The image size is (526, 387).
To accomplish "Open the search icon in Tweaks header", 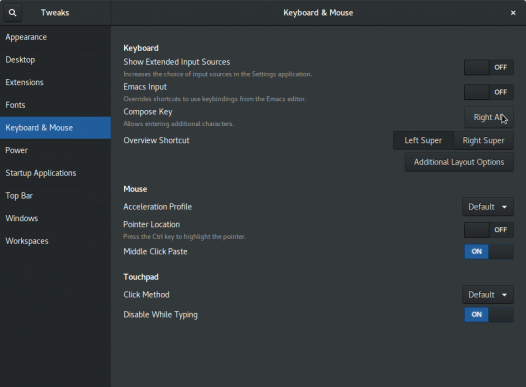I will (12, 13).
